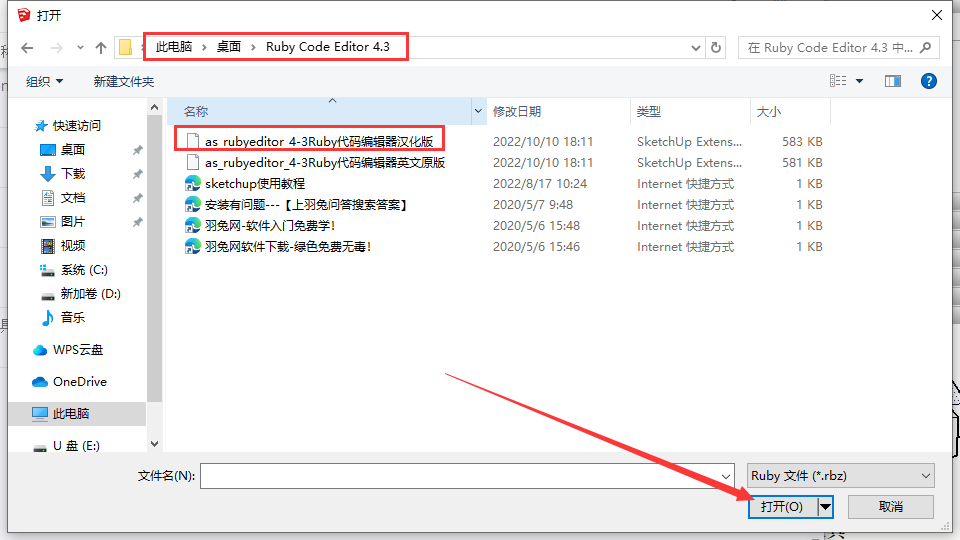Sort by 修改日期 column header

pos(558,111)
